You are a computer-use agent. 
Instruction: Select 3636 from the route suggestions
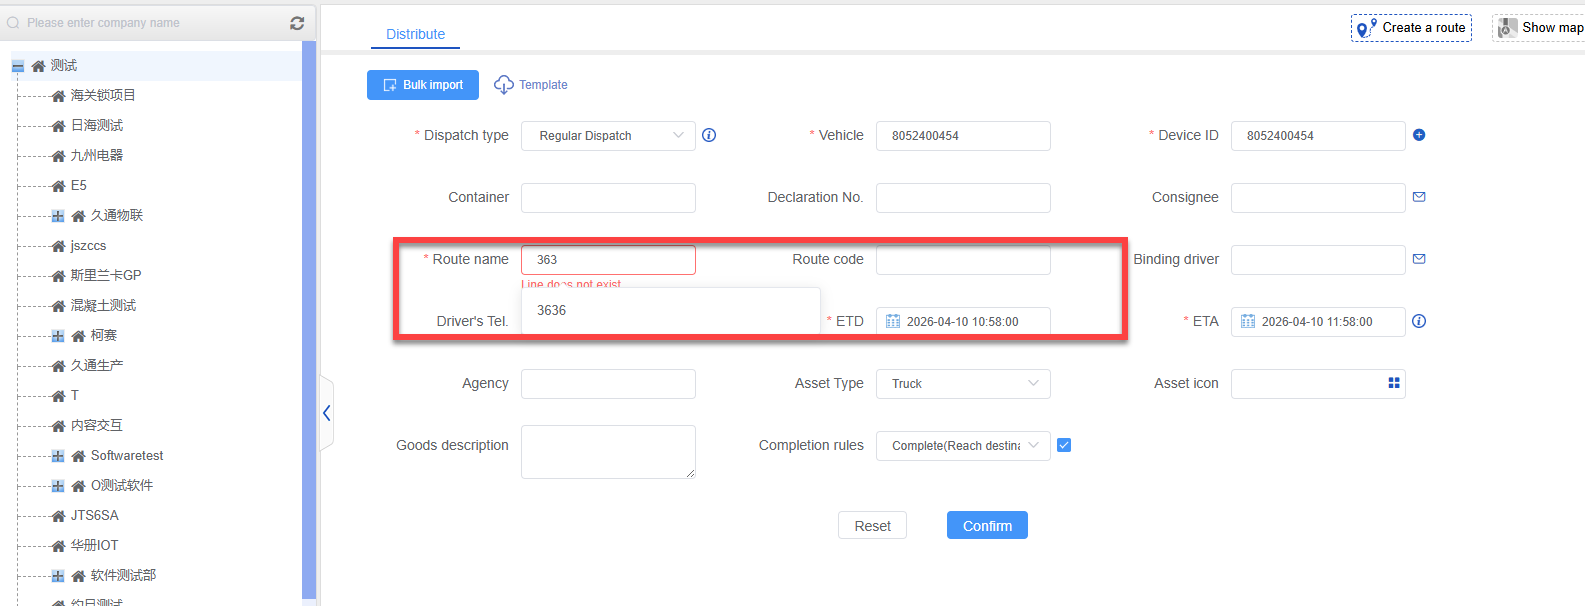tap(552, 310)
